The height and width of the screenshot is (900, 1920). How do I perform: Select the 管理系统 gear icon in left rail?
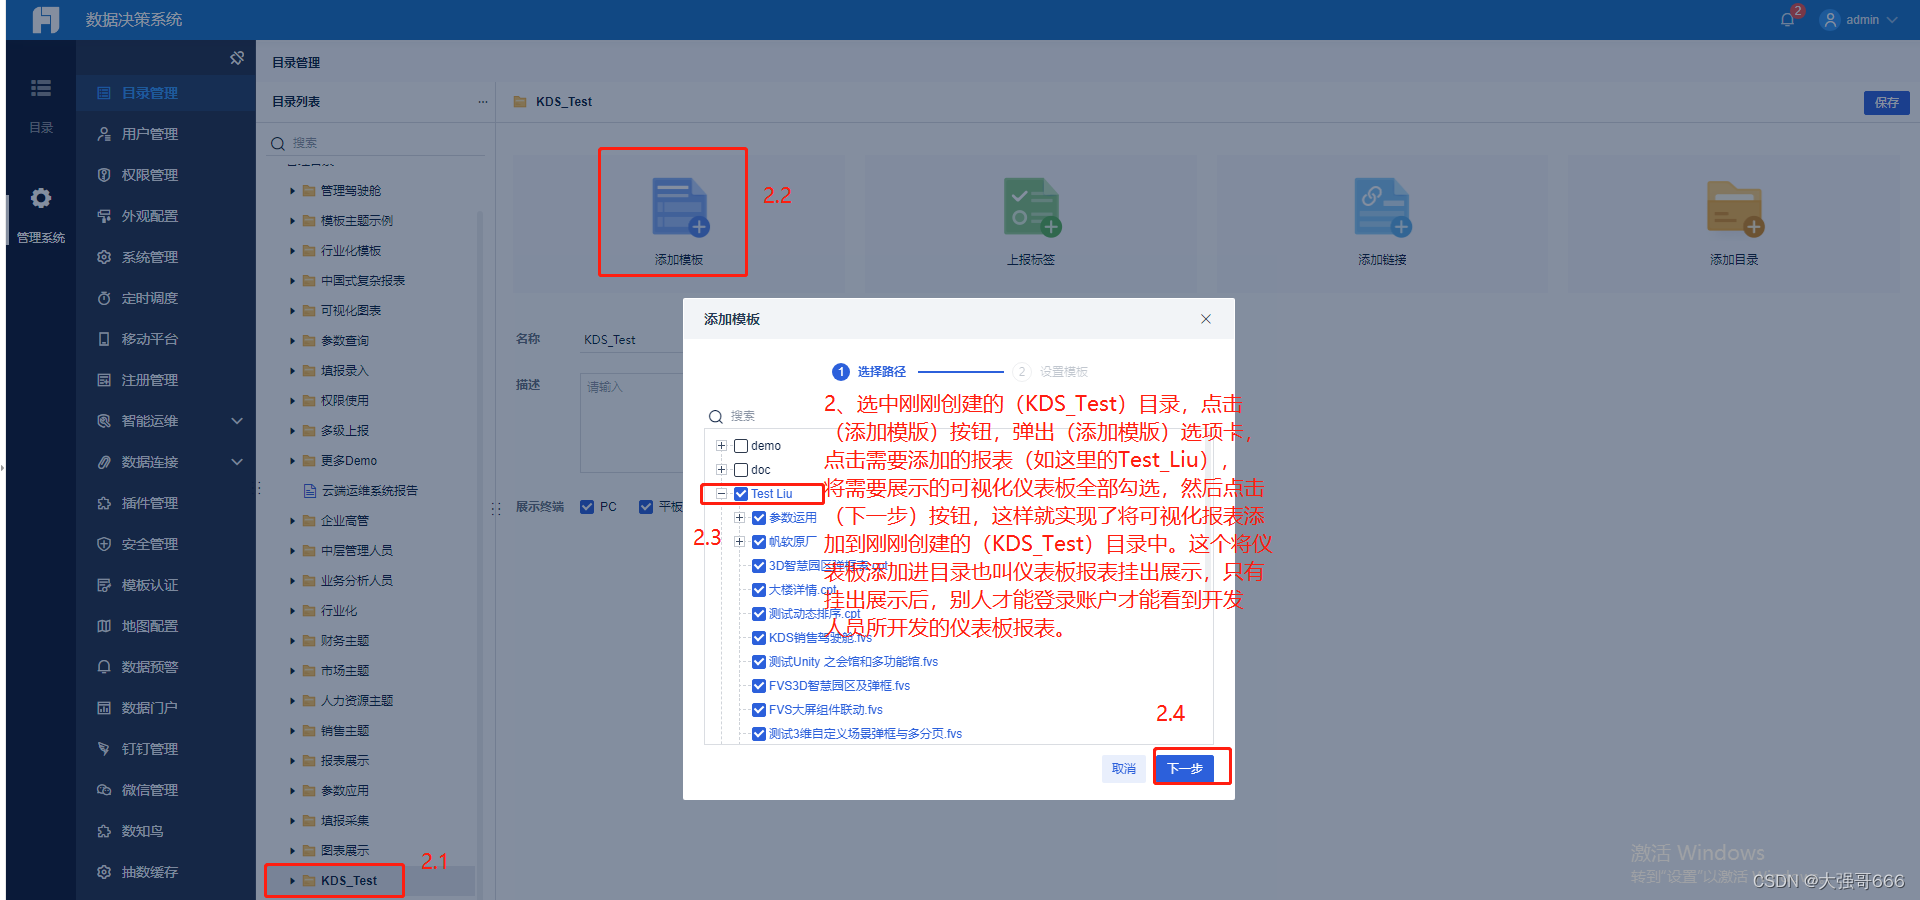click(x=41, y=198)
